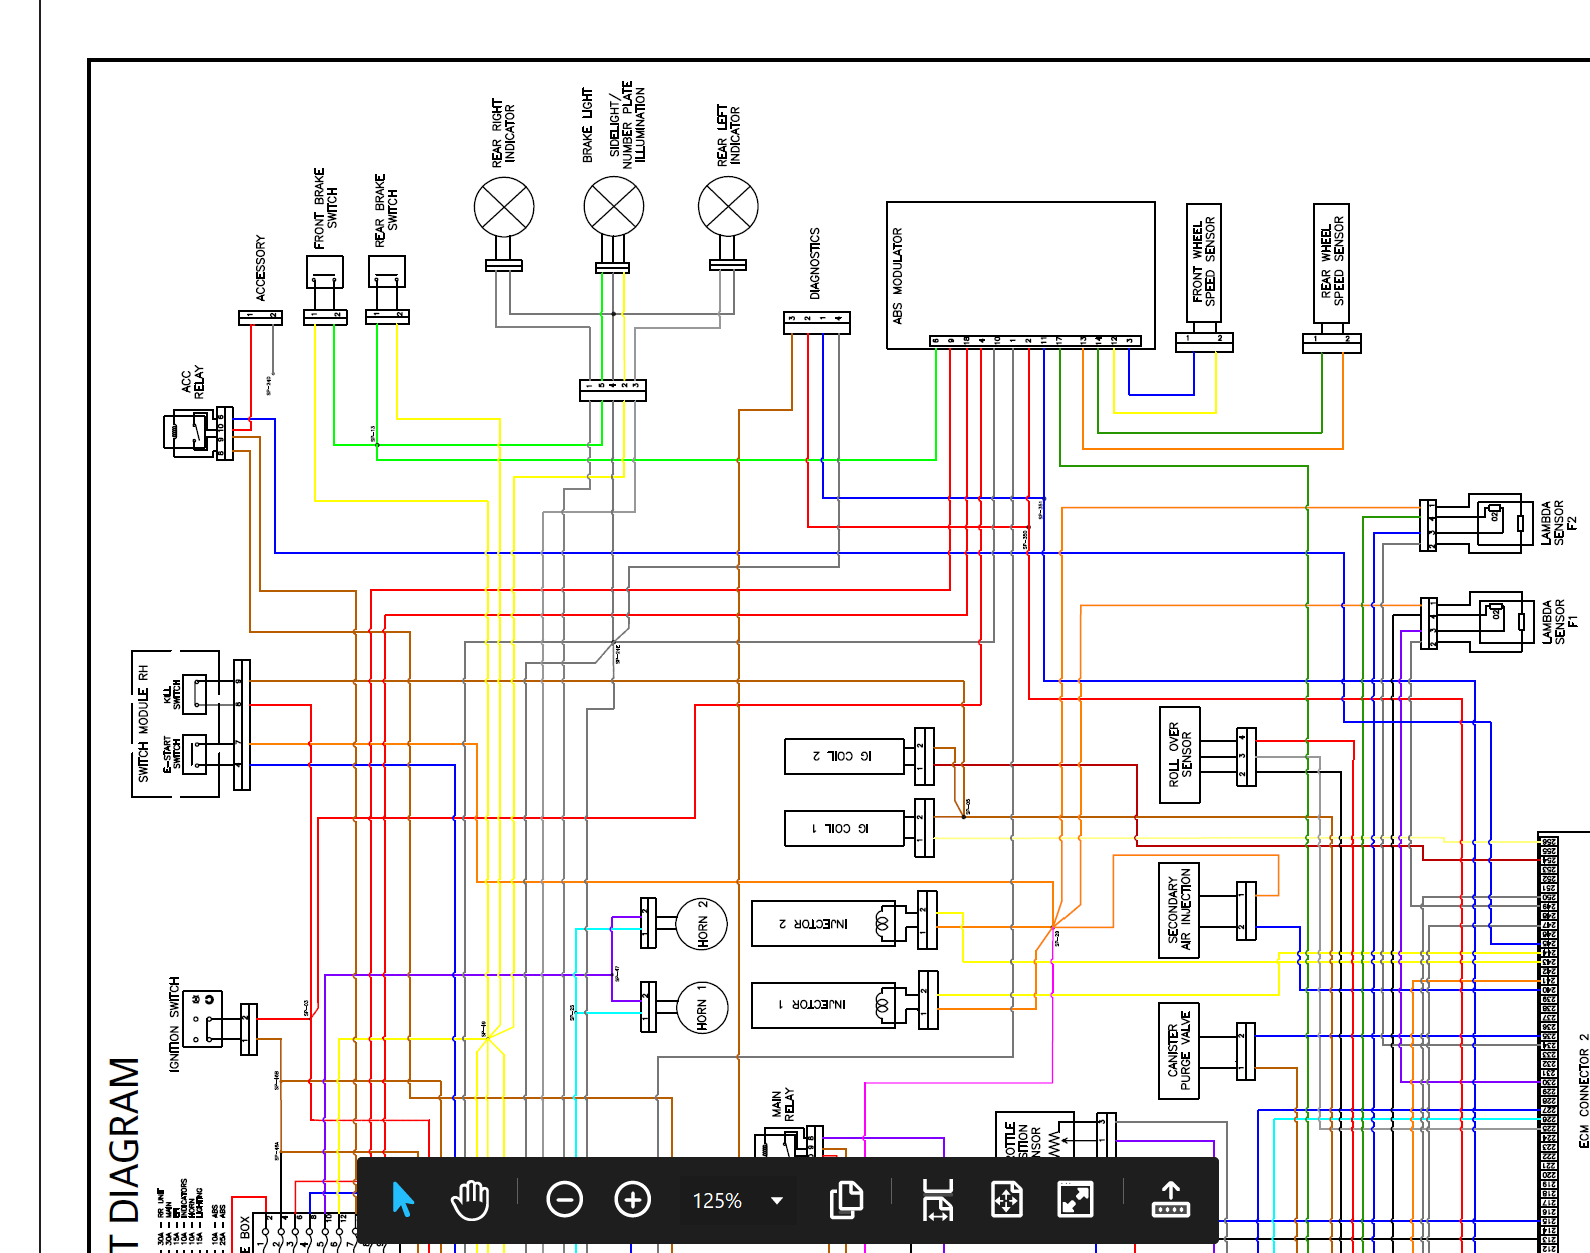Click the INJECTOR 1 box
The width and height of the screenshot is (1590, 1253).
click(823, 1005)
